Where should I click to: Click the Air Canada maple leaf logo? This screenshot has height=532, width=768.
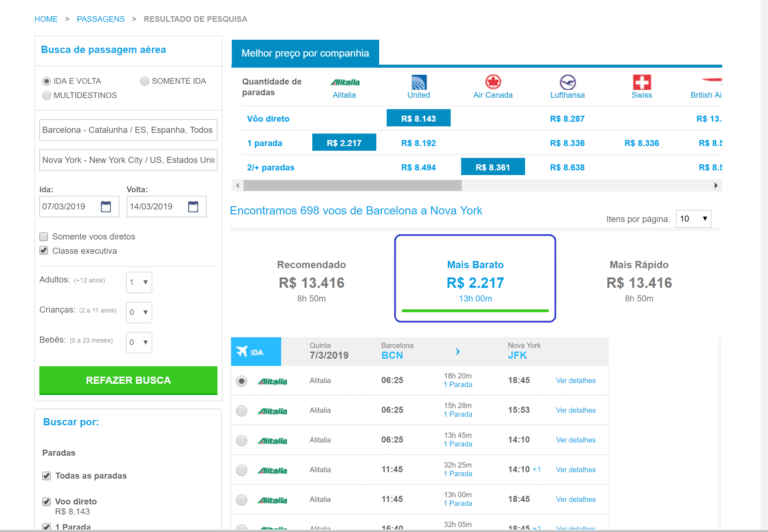coord(493,82)
